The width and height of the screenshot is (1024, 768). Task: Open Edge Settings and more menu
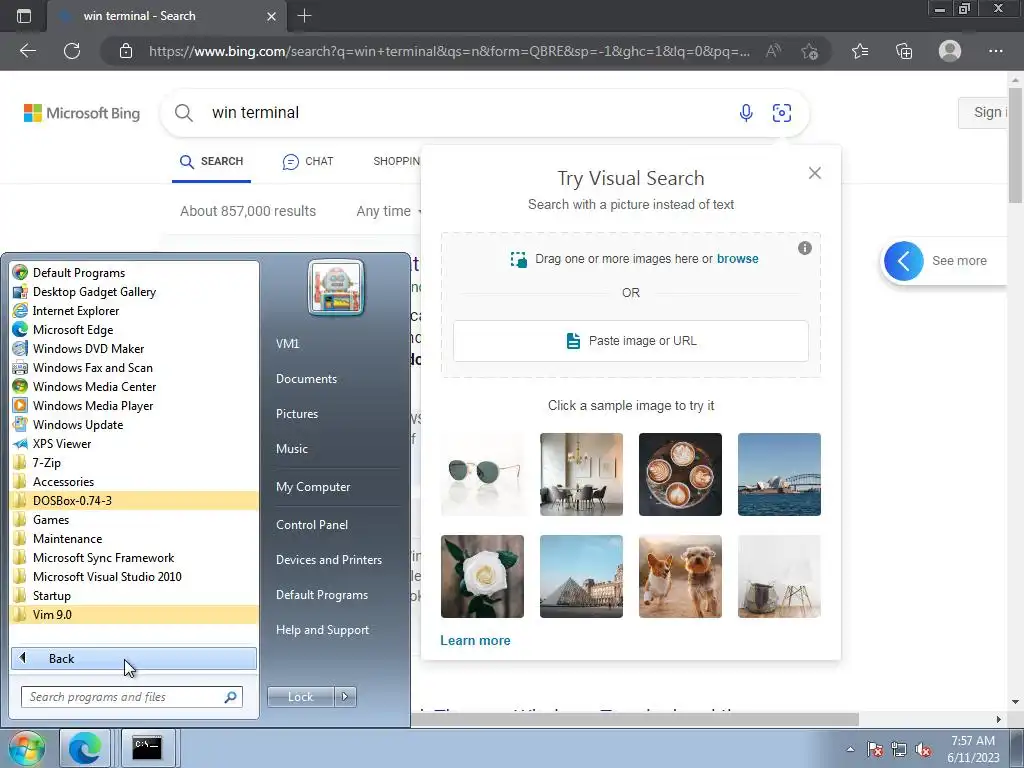[995, 51]
